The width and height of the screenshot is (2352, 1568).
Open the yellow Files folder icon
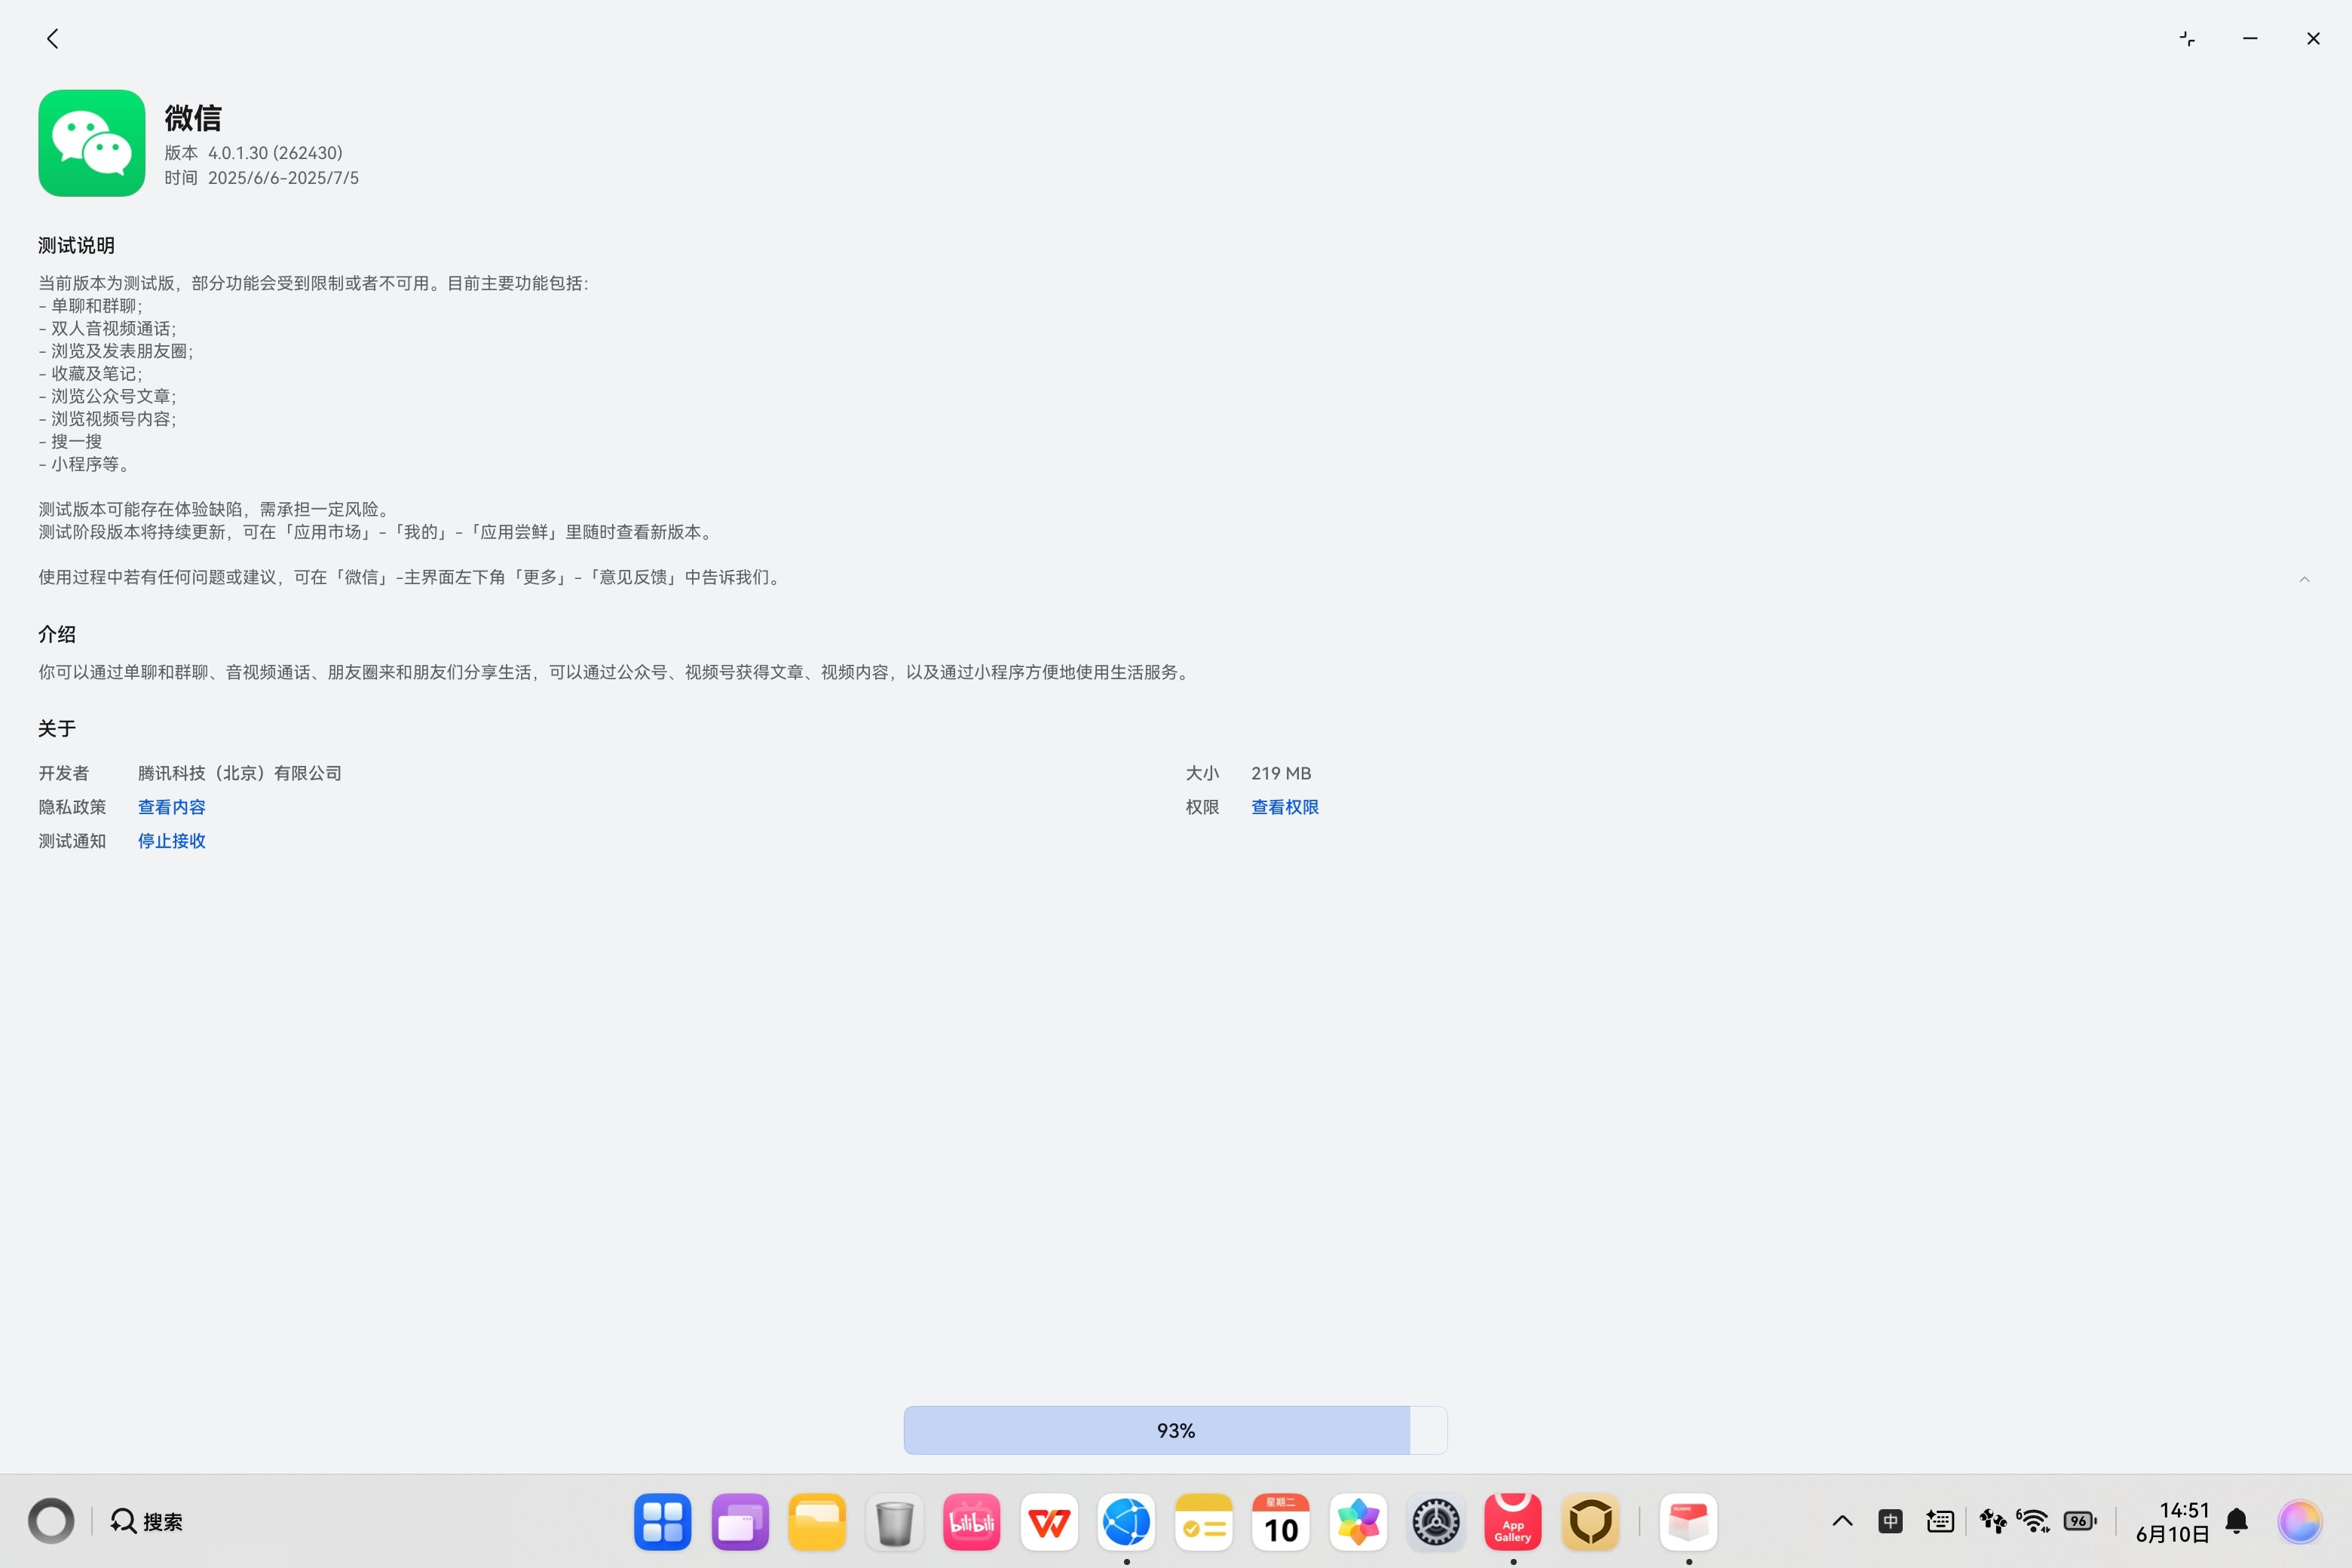click(817, 1522)
